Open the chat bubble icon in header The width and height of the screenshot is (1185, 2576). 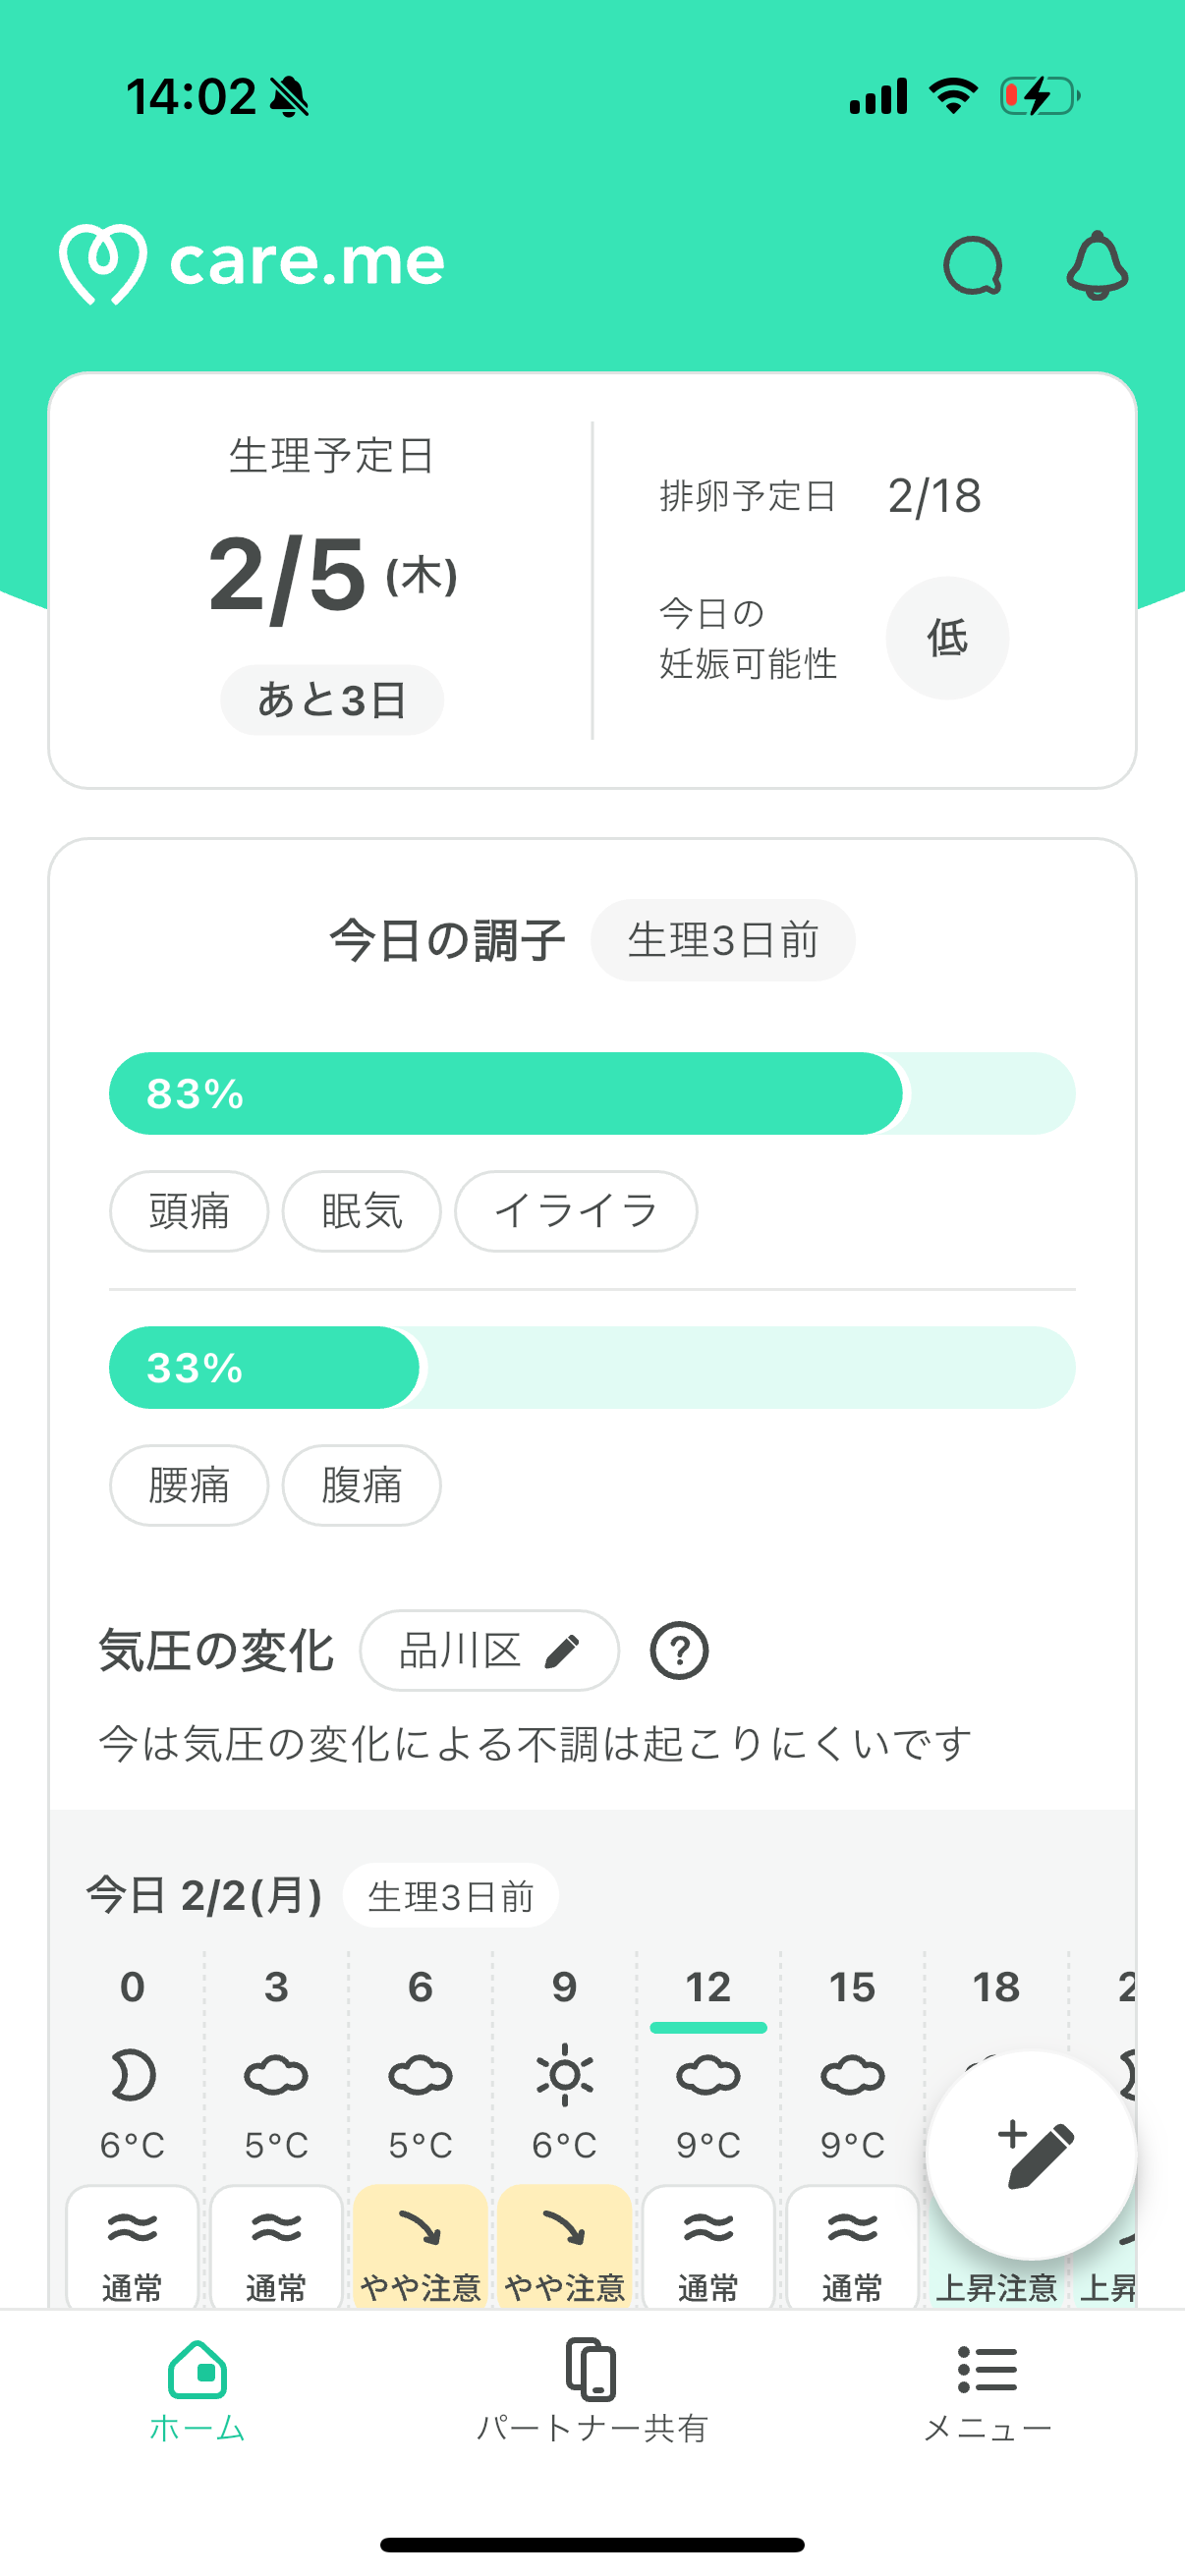point(972,265)
